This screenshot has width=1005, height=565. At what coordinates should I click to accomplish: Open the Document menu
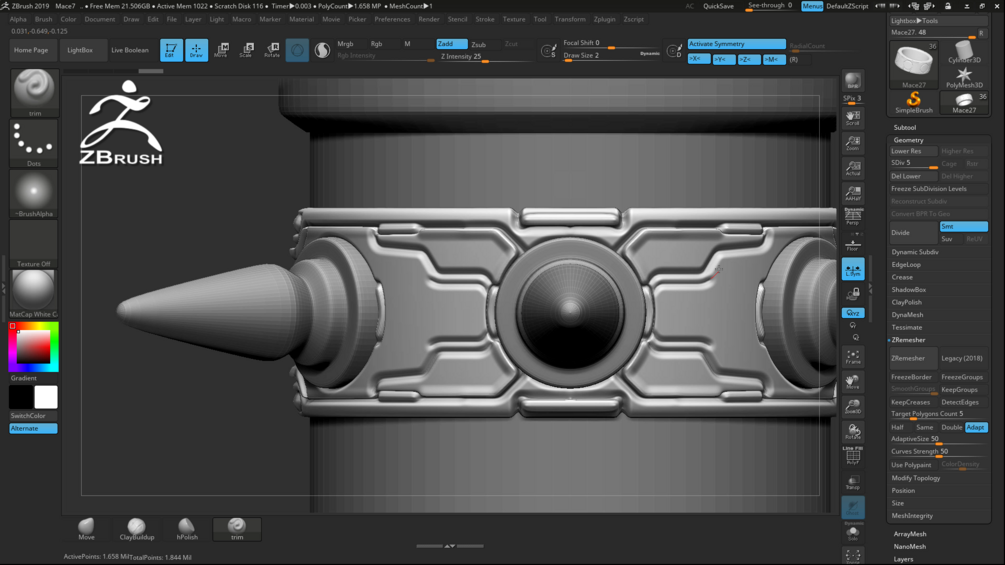tap(99, 19)
